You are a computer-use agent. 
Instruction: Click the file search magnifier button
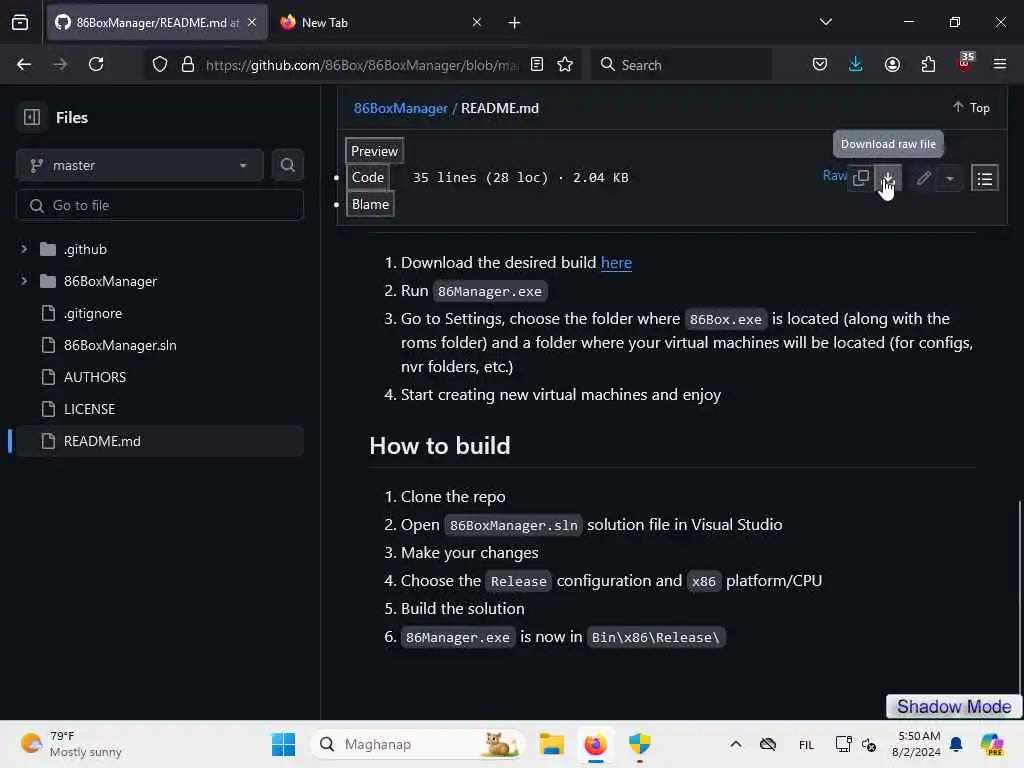(287, 165)
